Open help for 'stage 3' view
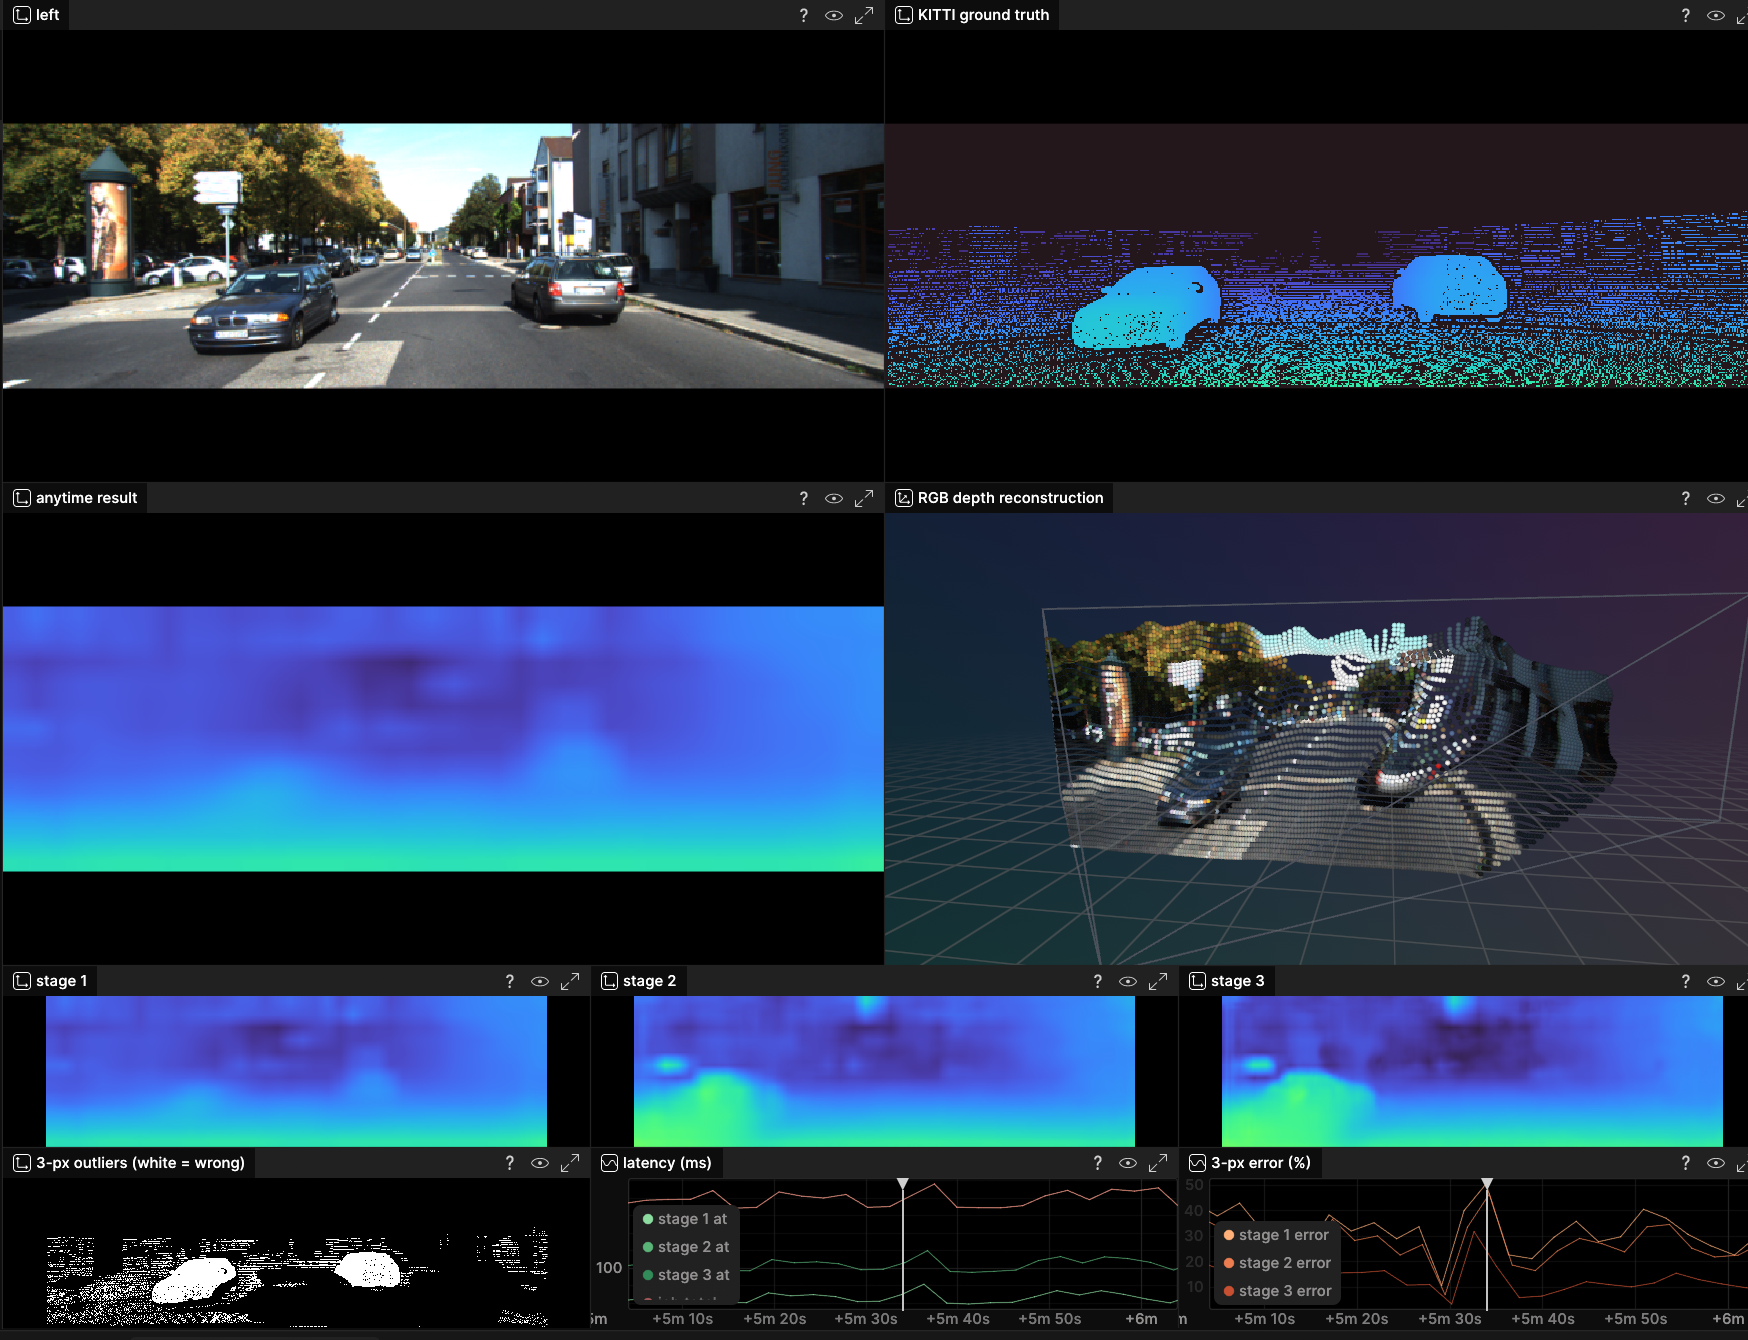 pos(1686,981)
